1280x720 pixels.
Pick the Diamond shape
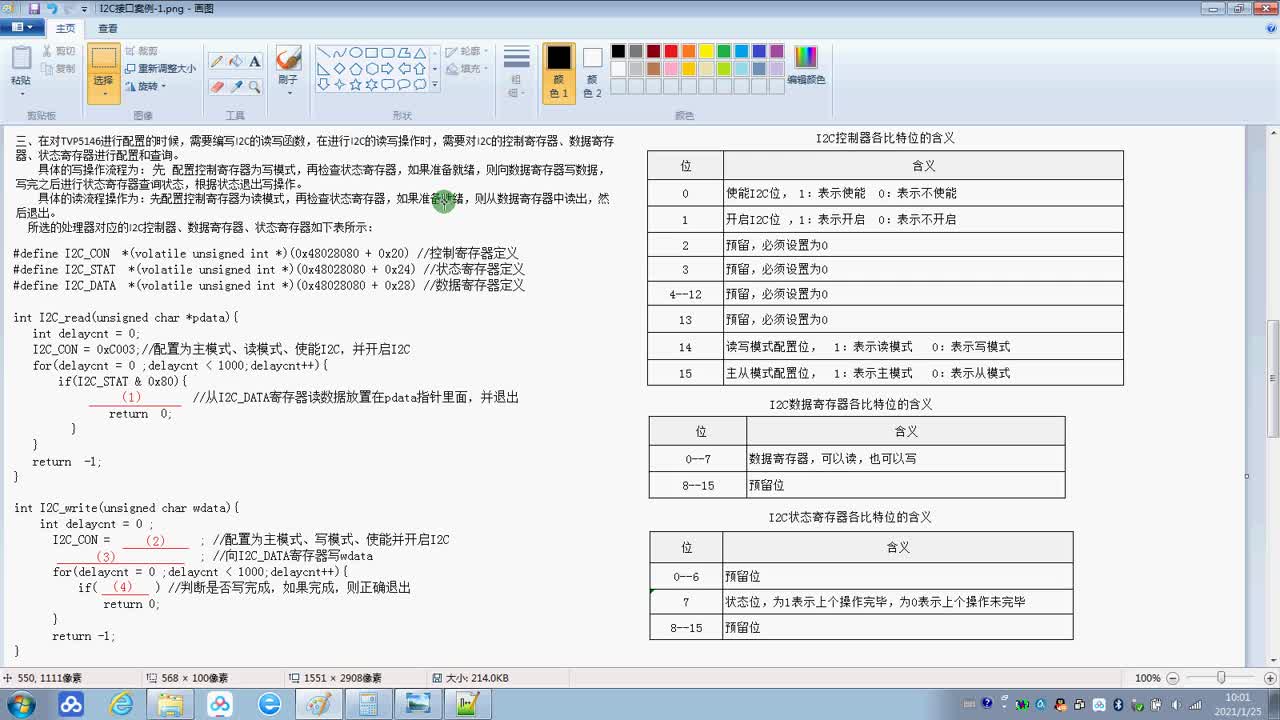[339, 69]
